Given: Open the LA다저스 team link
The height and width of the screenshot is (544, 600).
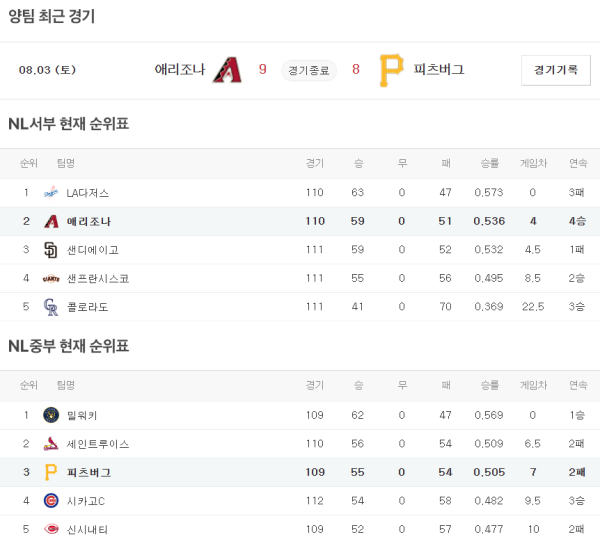Looking at the screenshot, I should pyautogui.click(x=88, y=193).
